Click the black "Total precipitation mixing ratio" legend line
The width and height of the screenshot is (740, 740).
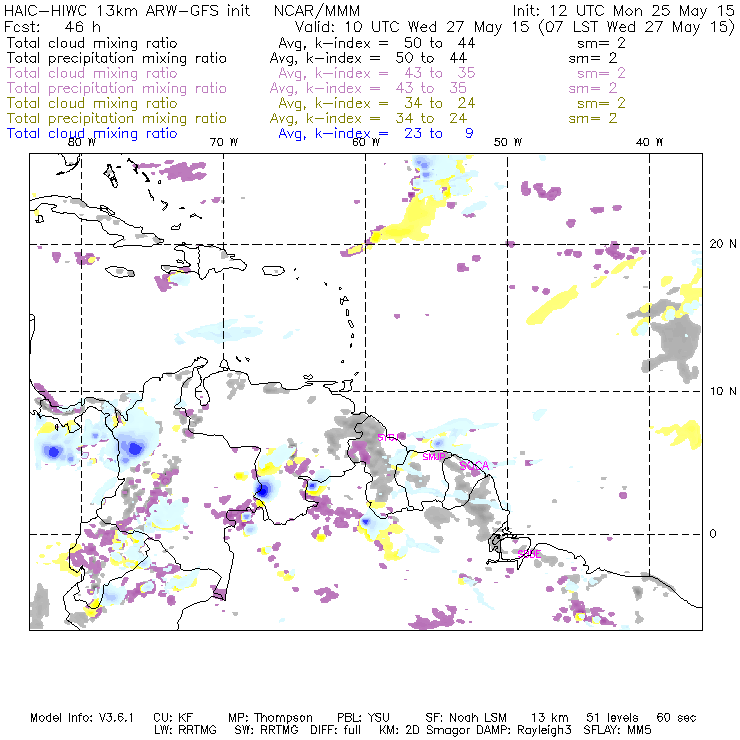[x=117, y=58]
